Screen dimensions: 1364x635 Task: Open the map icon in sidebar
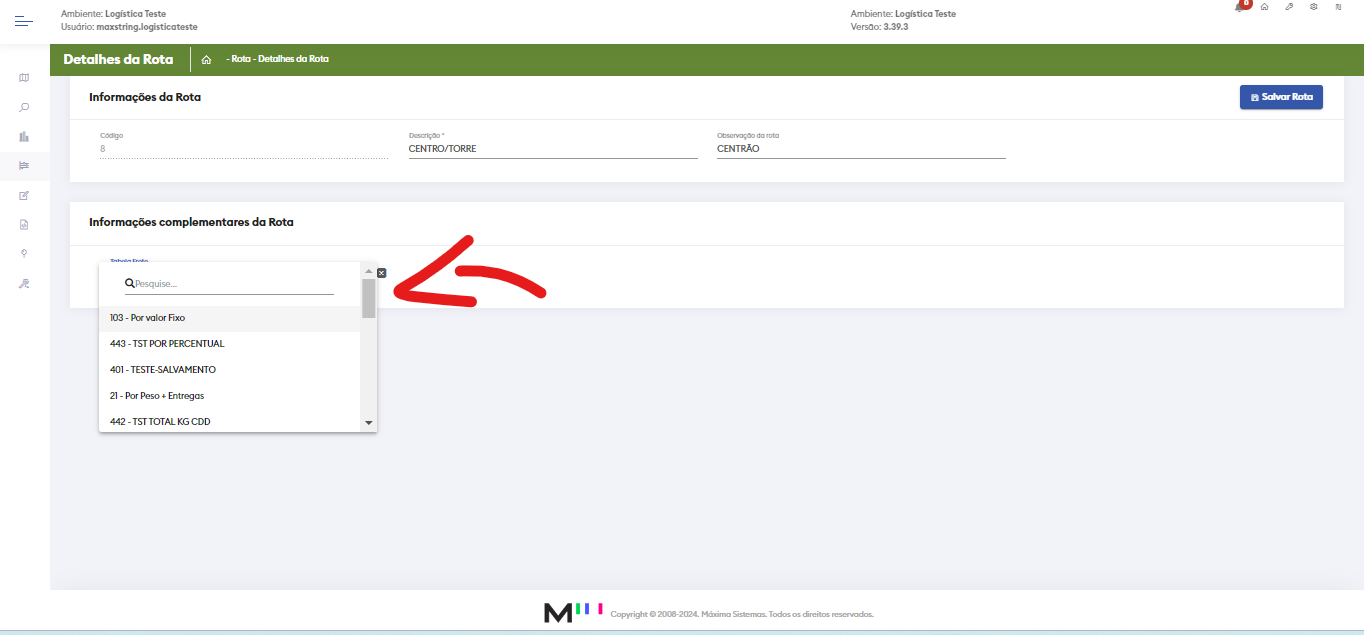tap(24, 78)
